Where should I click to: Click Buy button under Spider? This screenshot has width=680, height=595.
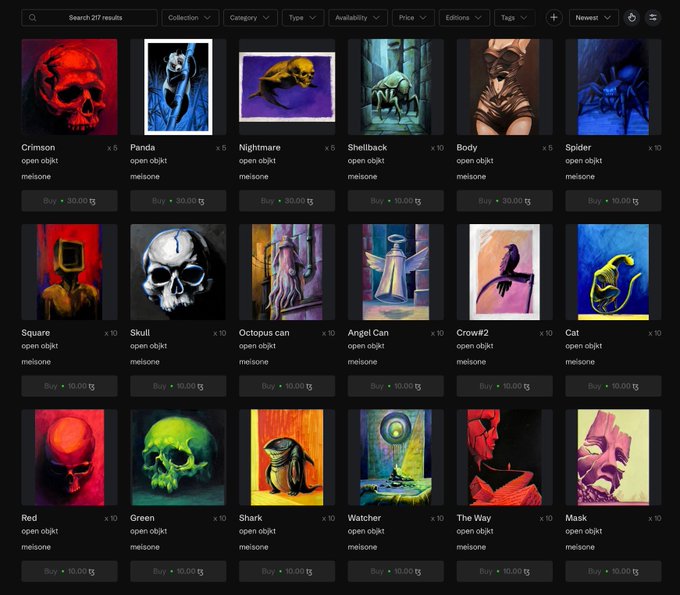tap(613, 201)
